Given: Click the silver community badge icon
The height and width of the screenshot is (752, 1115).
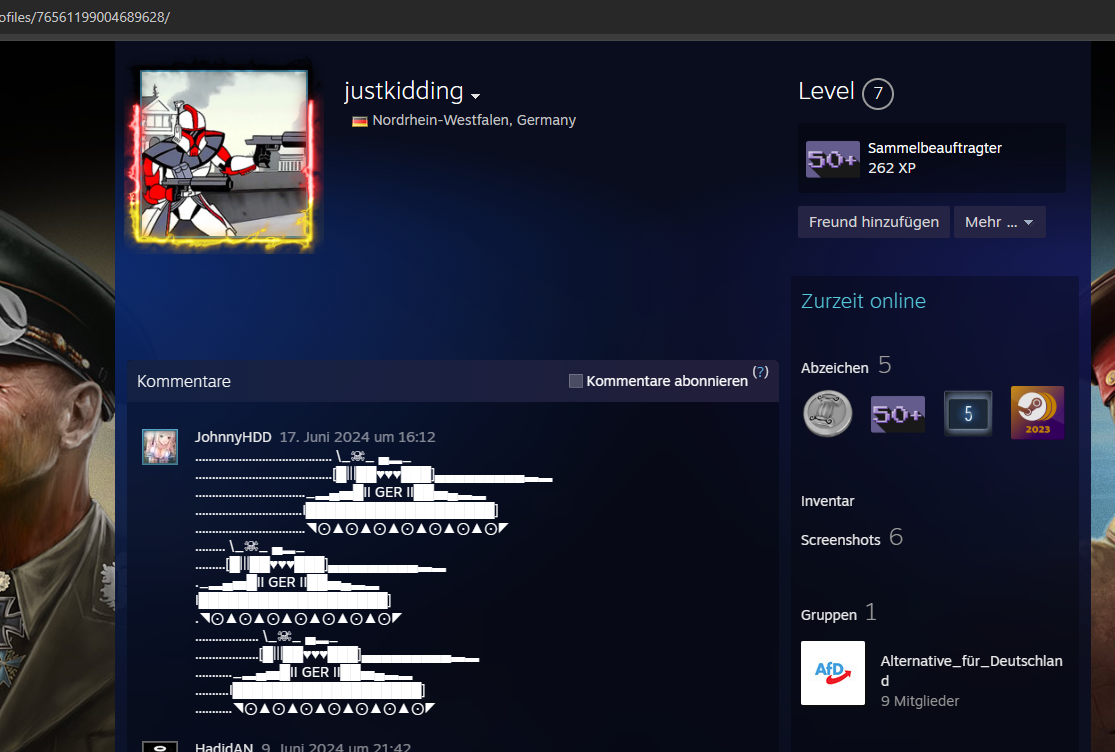Looking at the screenshot, I should point(828,413).
